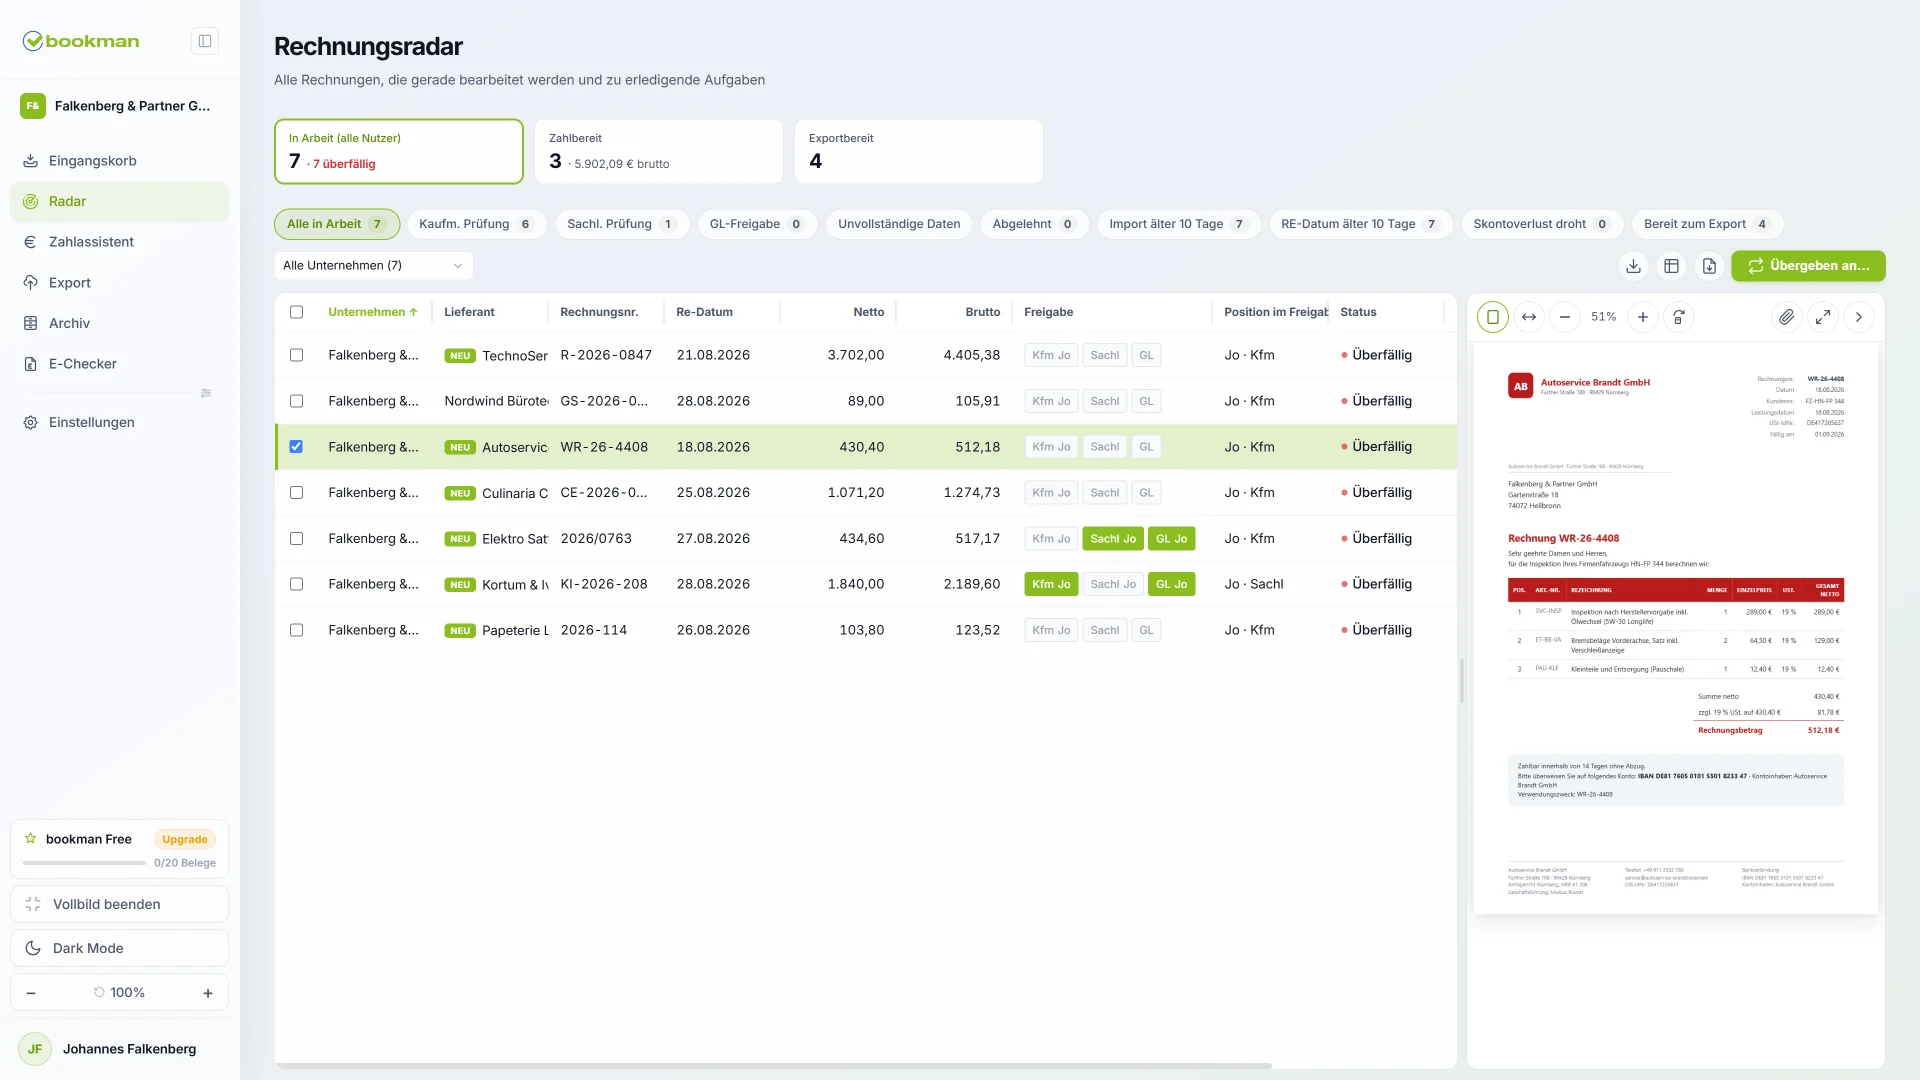This screenshot has height=1080, width=1920.
Task: Open the E-Checker tool
Action: click(x=119, y=364)
